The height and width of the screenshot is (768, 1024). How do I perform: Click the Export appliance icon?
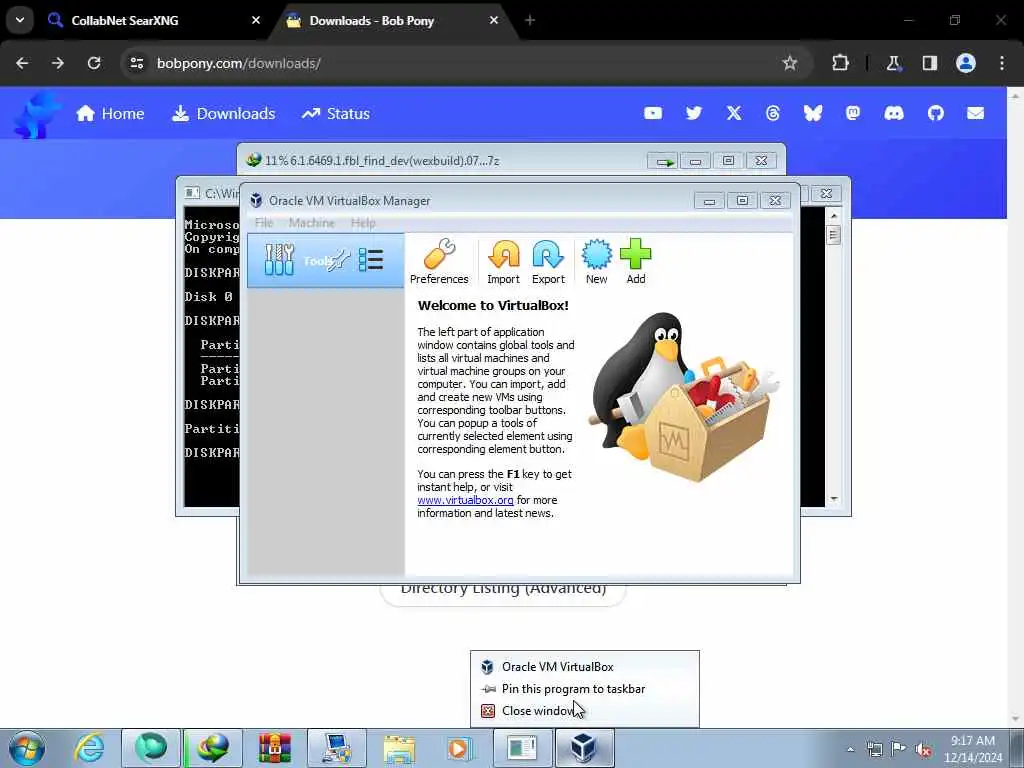click(548, 261)
